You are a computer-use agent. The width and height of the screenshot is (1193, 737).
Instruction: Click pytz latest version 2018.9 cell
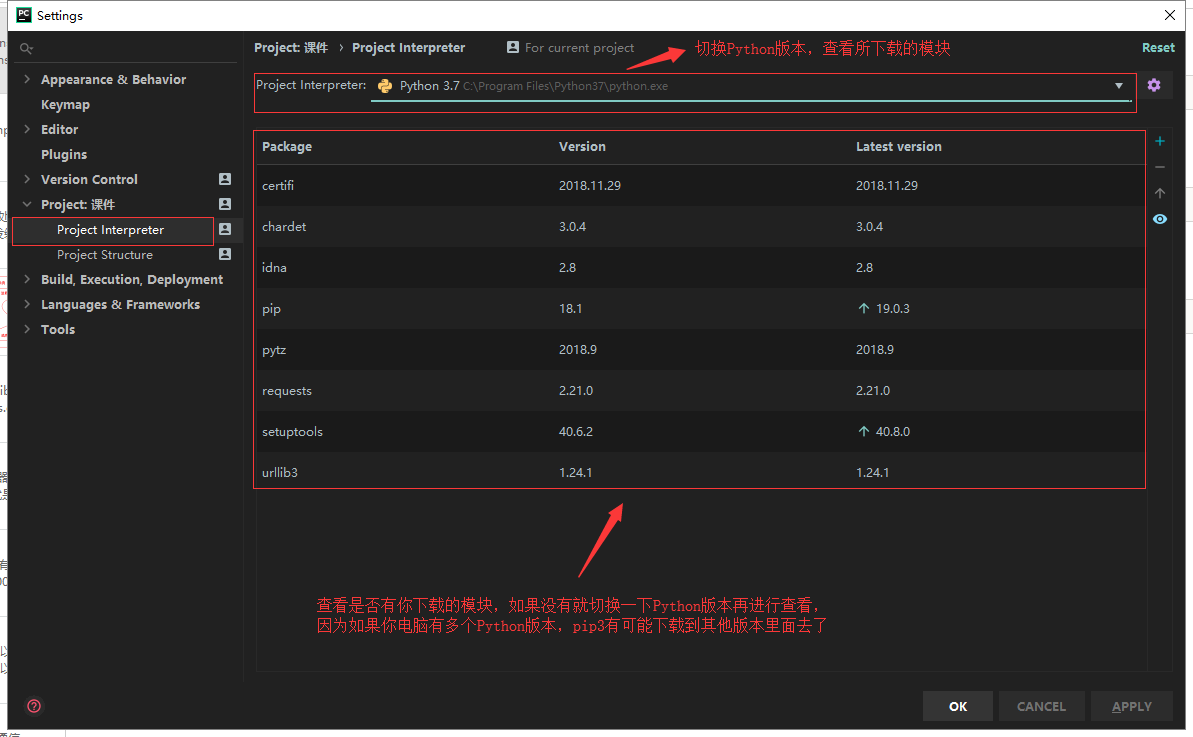coord(875,350)
